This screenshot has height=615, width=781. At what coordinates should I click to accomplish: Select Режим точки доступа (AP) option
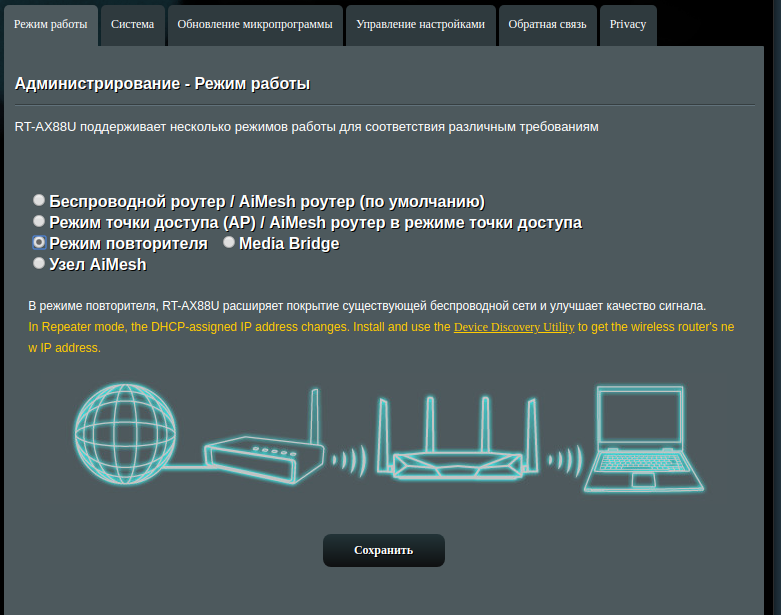(x=39, y=221)
